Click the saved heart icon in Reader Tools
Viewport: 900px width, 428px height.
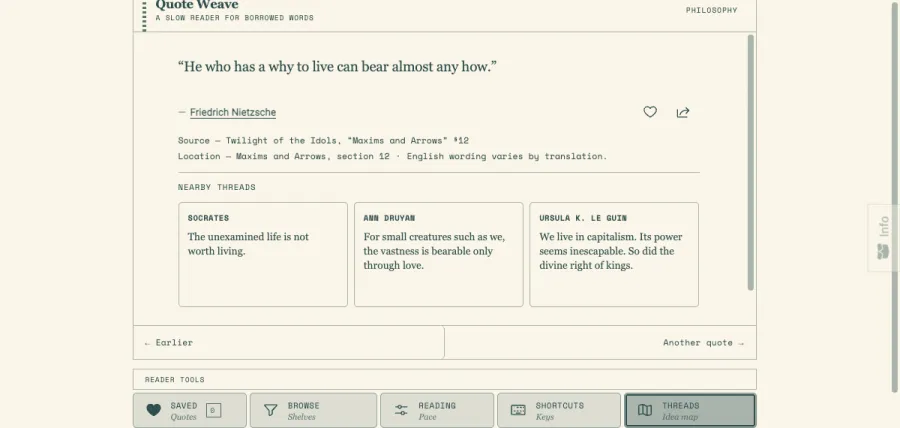154,410
